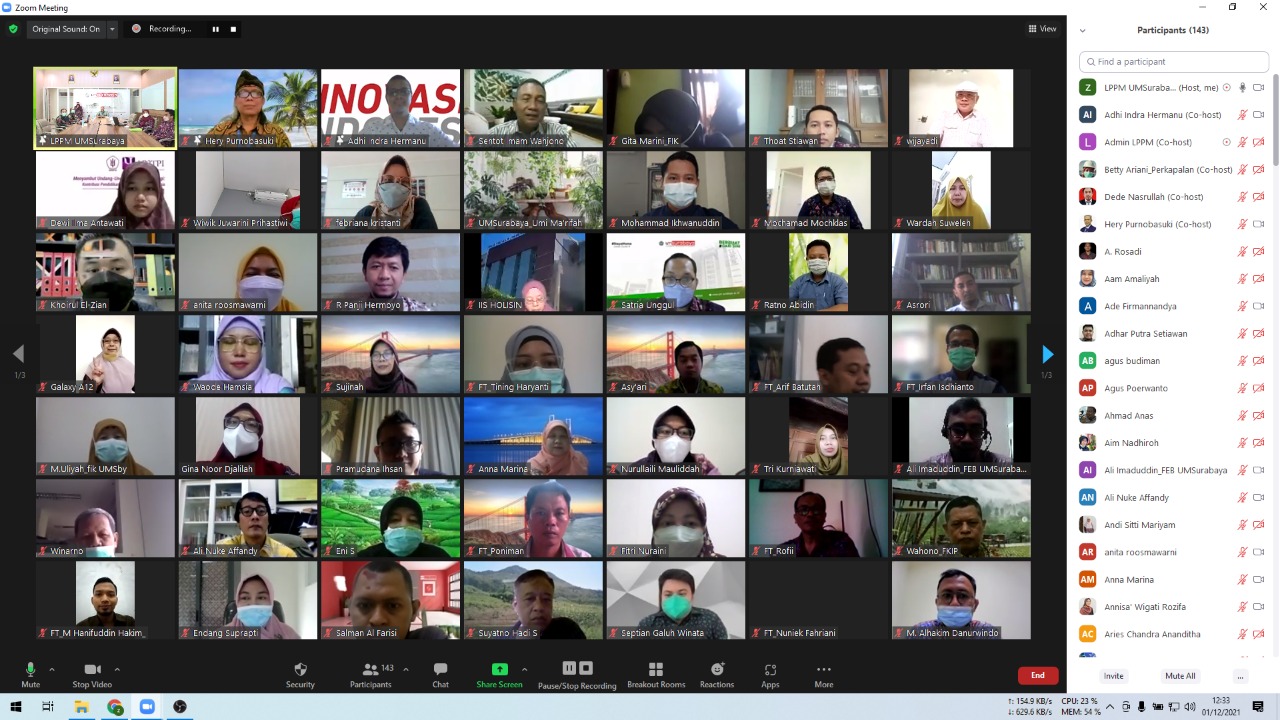Select participant Agus Poerwanto in list
The height and width of the screenshot is (720, 1280).
1172,388
